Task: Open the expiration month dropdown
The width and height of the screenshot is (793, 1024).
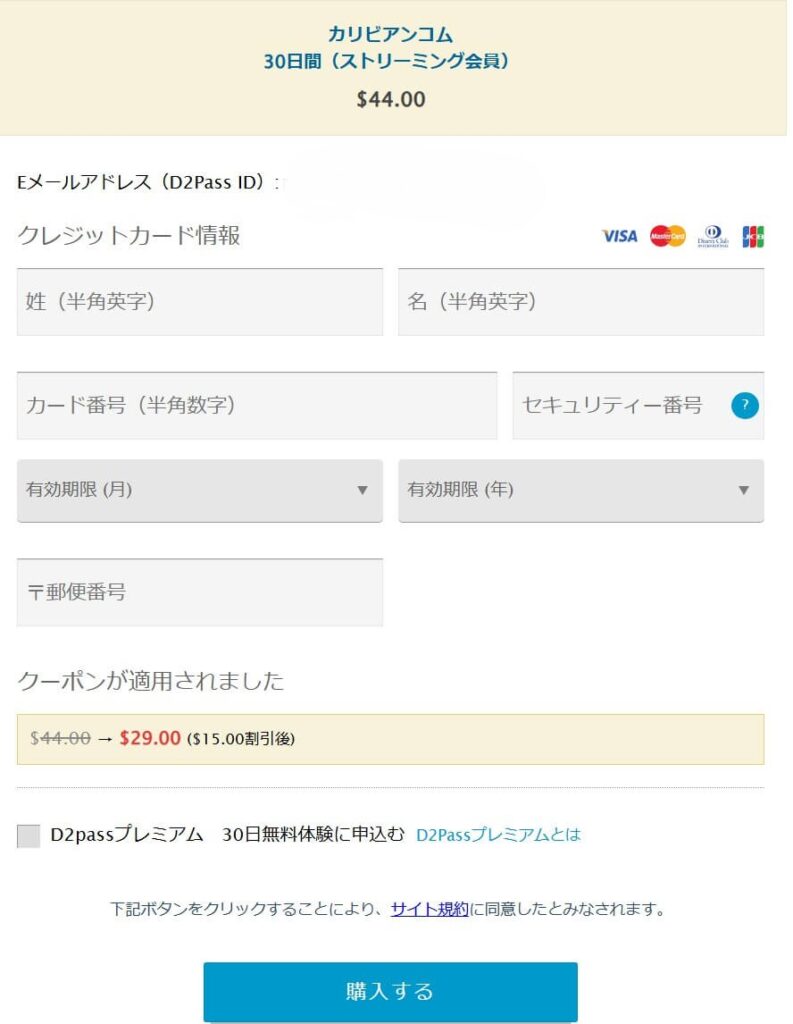Action: (x=199, y=490)
